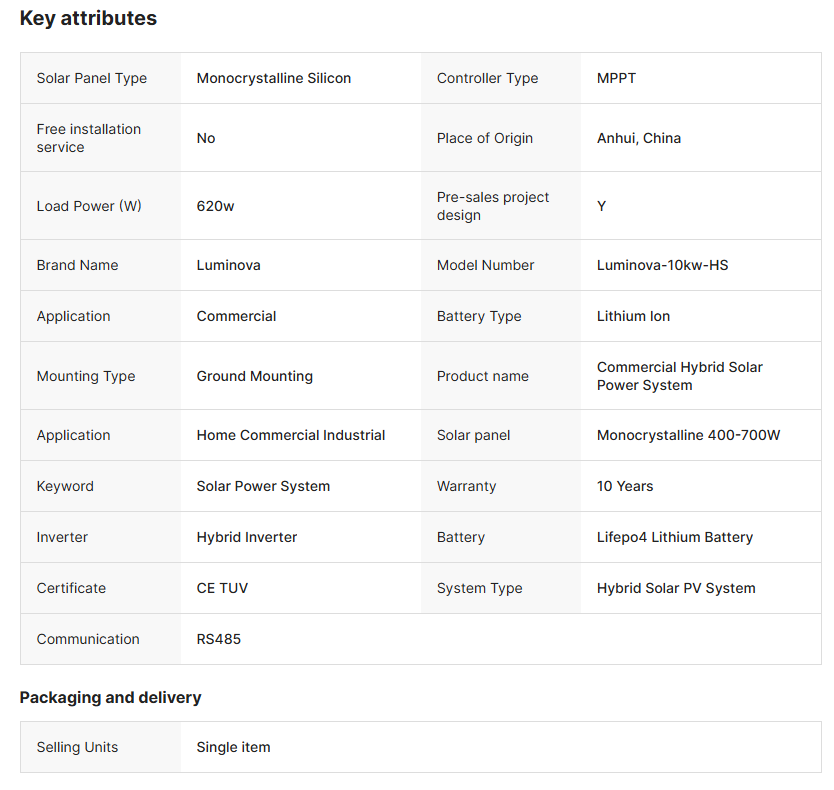Select the Hybrid Inverter value

(246, 537)
